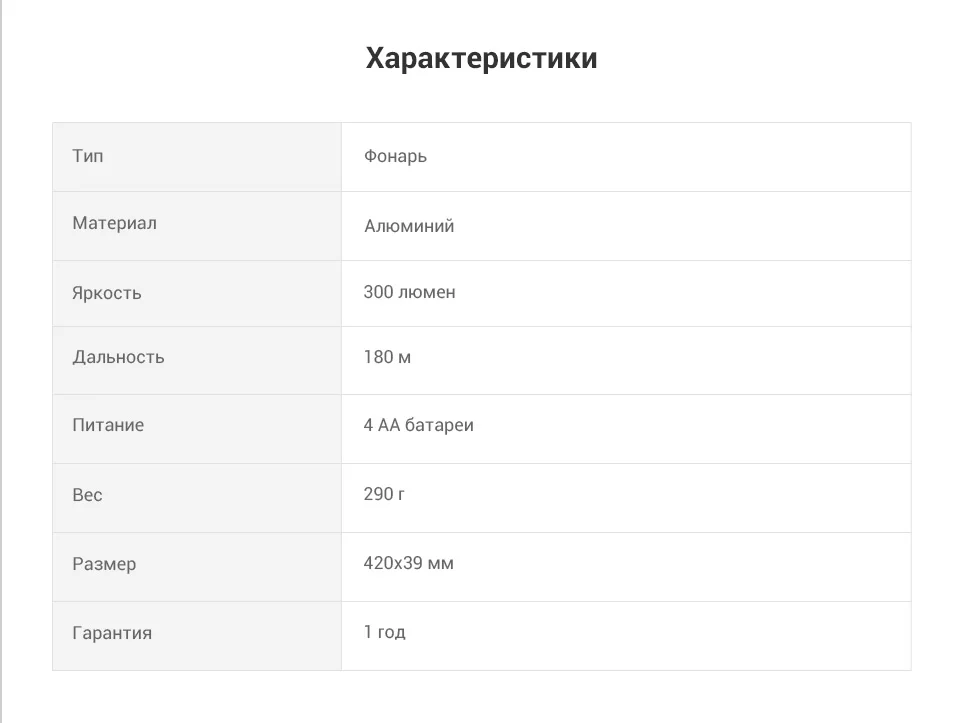Click the empty area right of 1 год

coord(658,636)
